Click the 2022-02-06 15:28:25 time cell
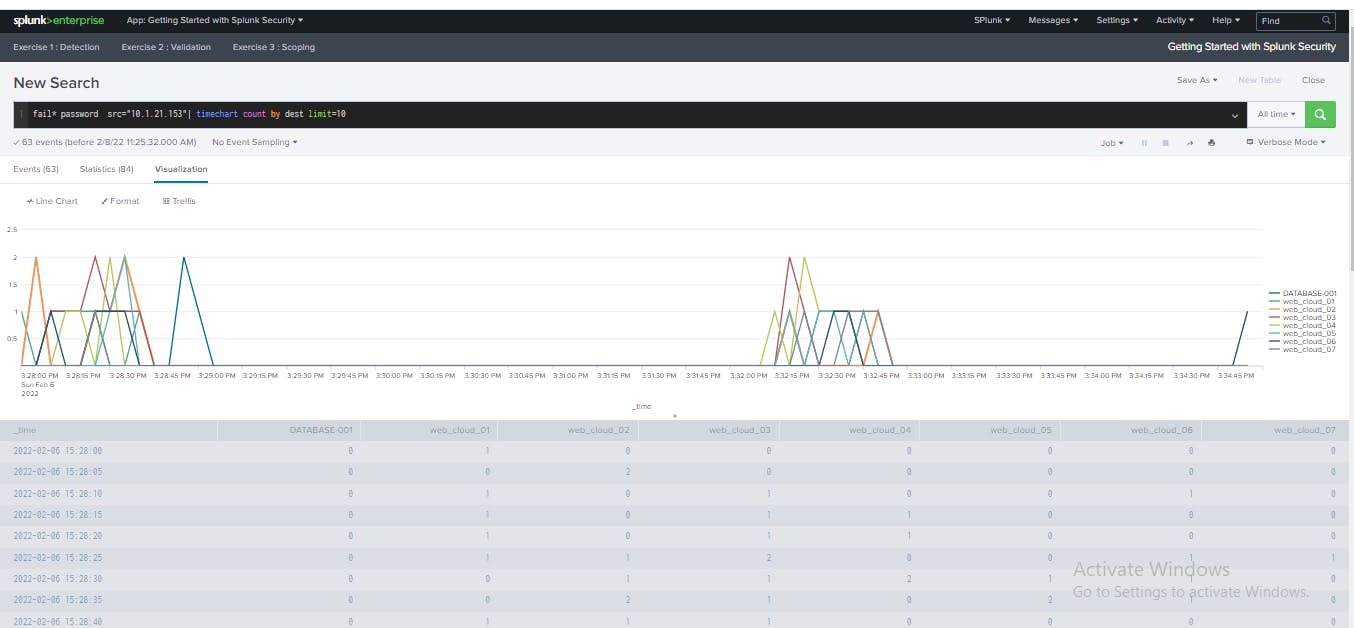 58,558
